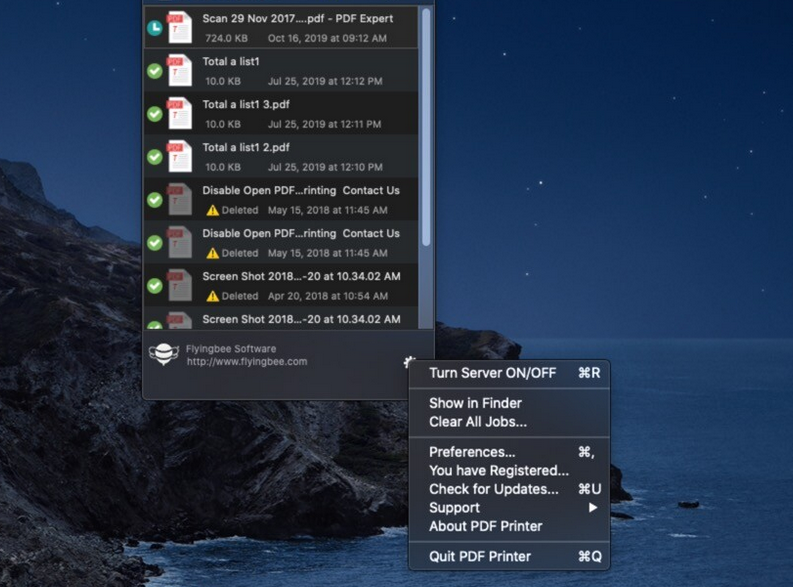The width and height of the screenshot is (793, 587).
Task: Click the Apr 20, 2018 at 10:54 AM timestamp
Action: (328, 296)
